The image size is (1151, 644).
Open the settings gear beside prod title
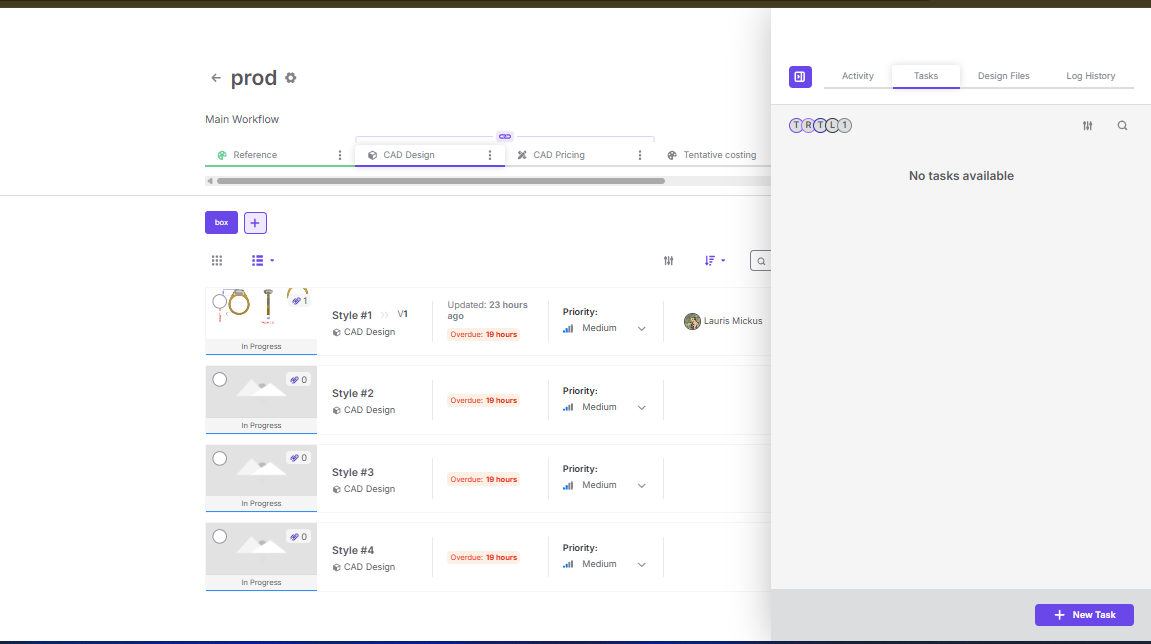(x=291, y=78)
